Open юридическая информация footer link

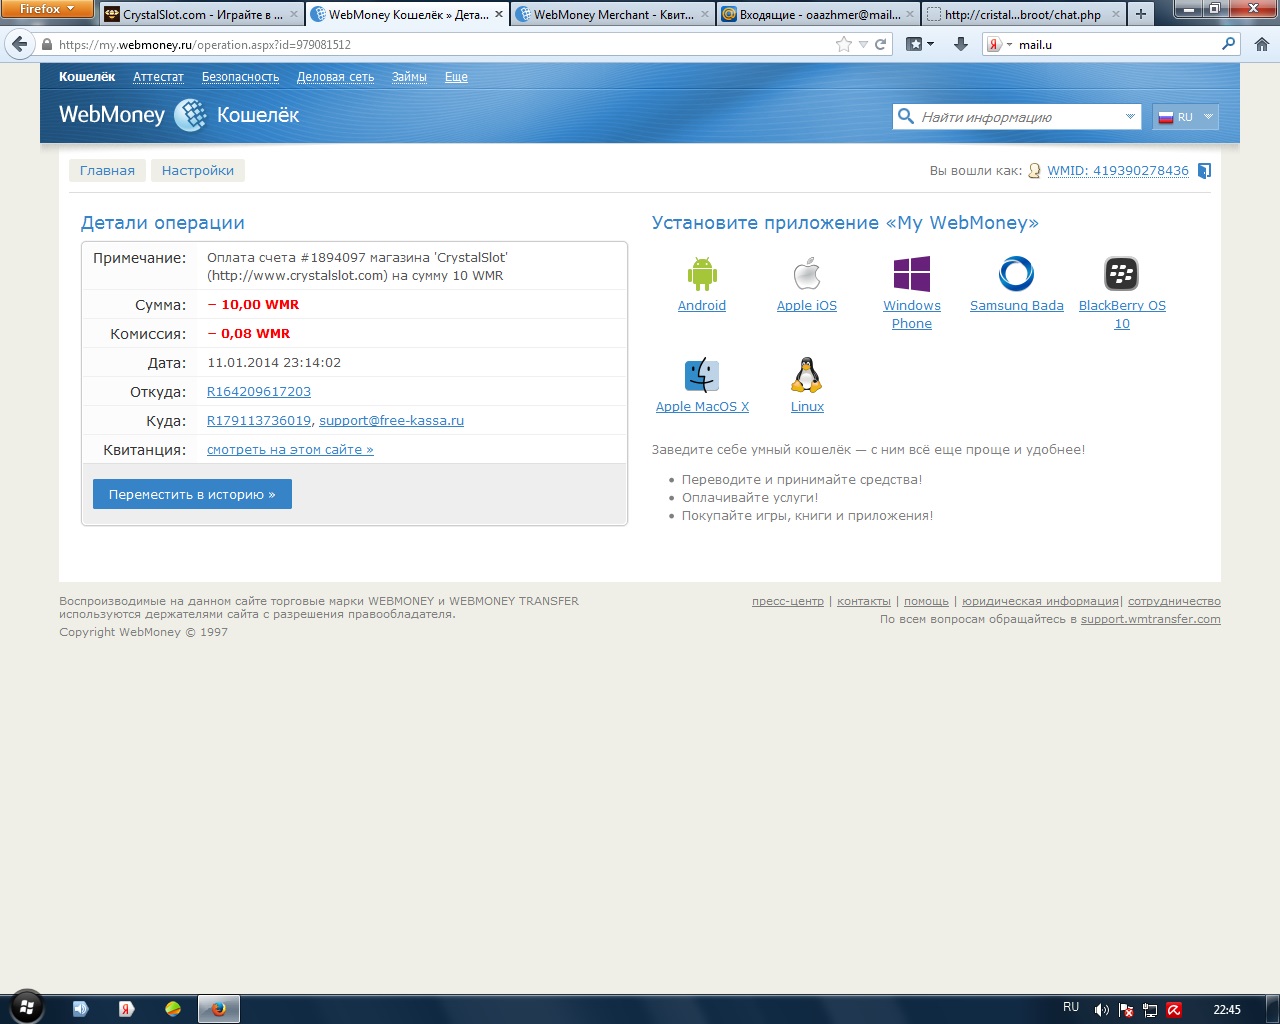(x=1040, y=601)
